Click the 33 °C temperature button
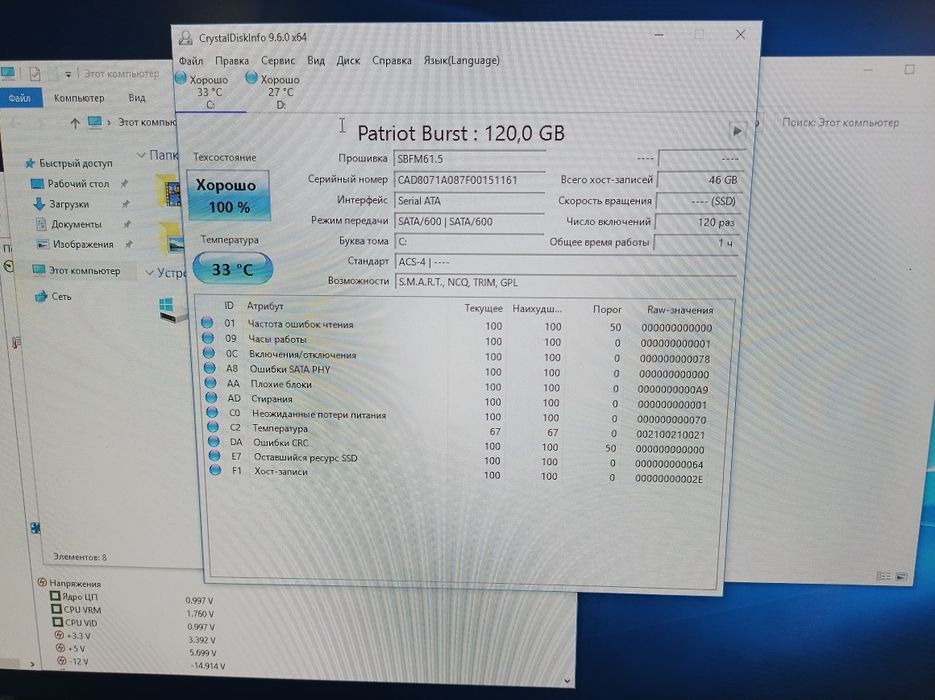935x700 pixels. 233,269
